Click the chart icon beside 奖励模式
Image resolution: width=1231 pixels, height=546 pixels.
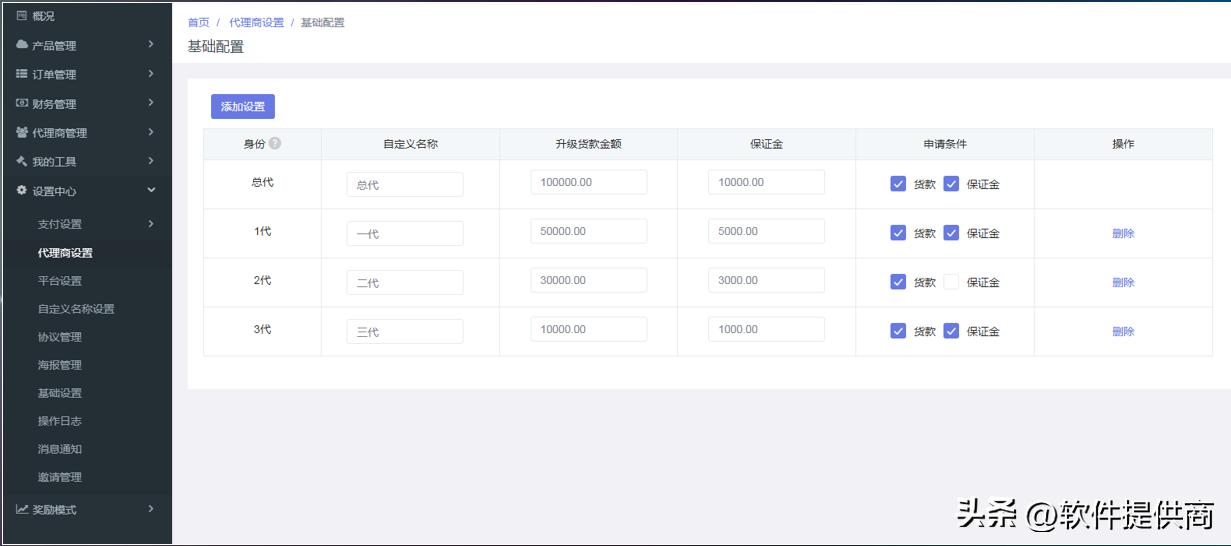pos(22,509)
